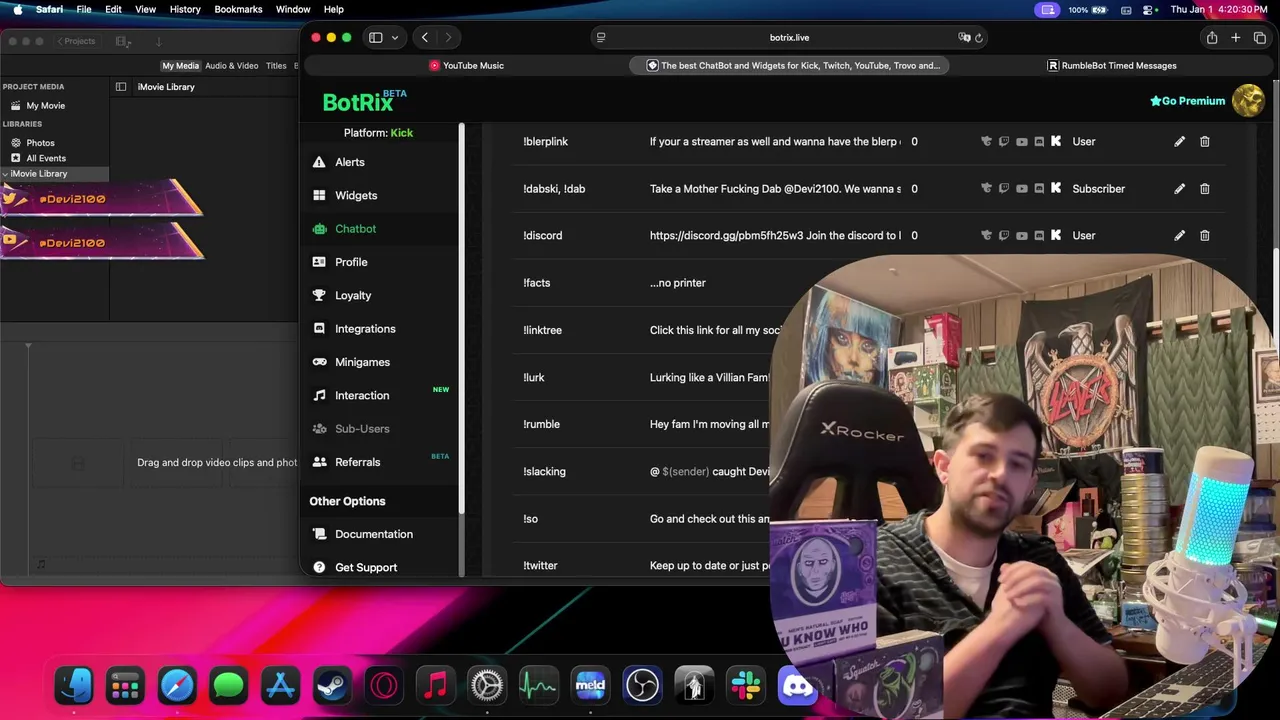Collapse iMovie Library in iMovie sidebar
This screenshot has height=720, width=1280.
(5, 174)
